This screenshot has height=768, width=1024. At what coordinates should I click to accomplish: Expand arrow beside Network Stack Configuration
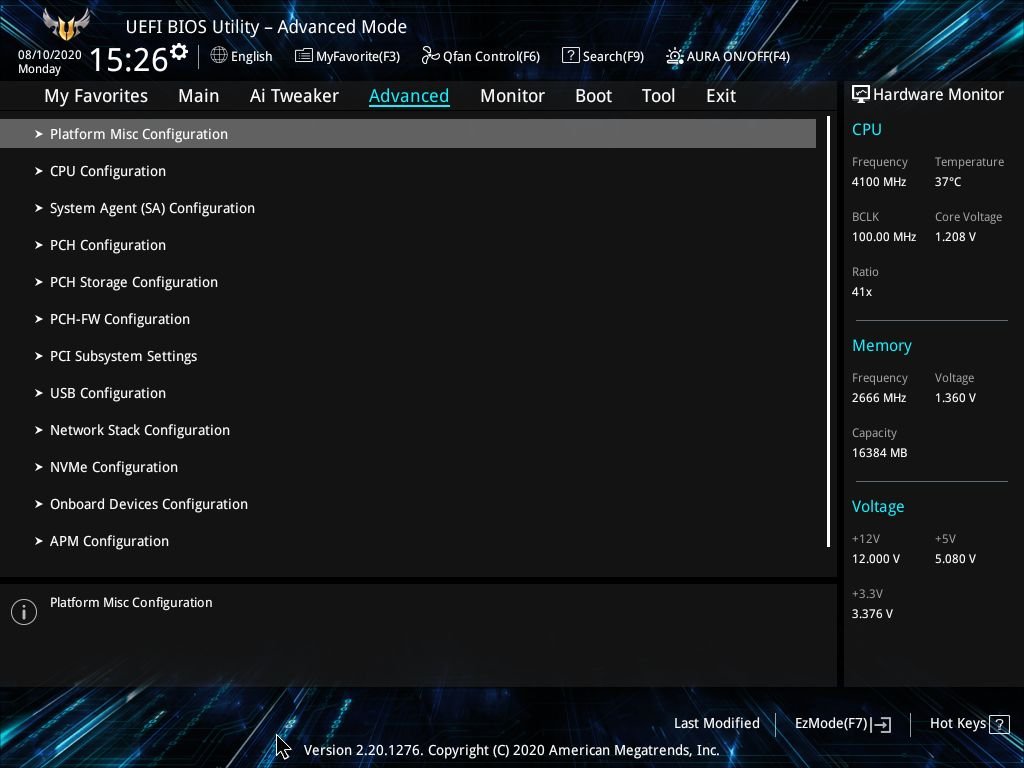point(39,430)
